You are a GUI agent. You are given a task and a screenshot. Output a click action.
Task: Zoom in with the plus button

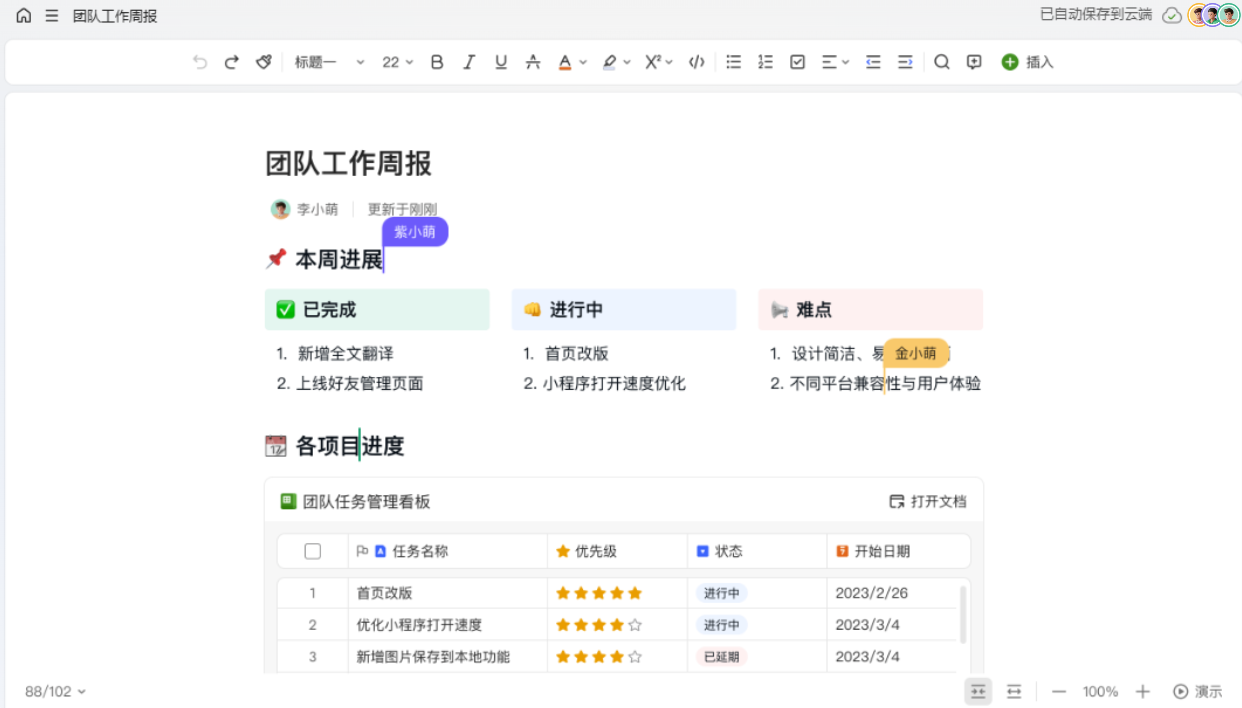1143,691
